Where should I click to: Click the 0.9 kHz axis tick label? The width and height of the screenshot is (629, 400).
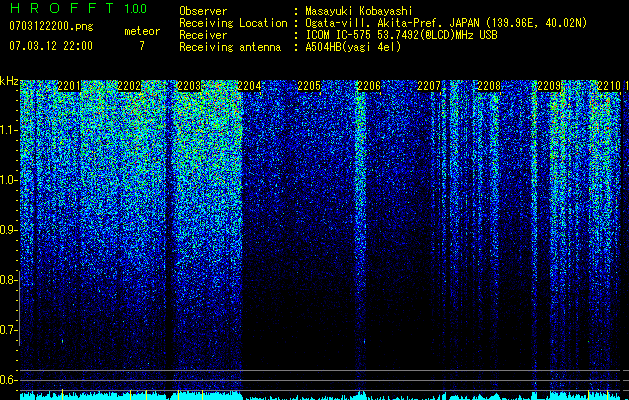click(x=7, y=230)
